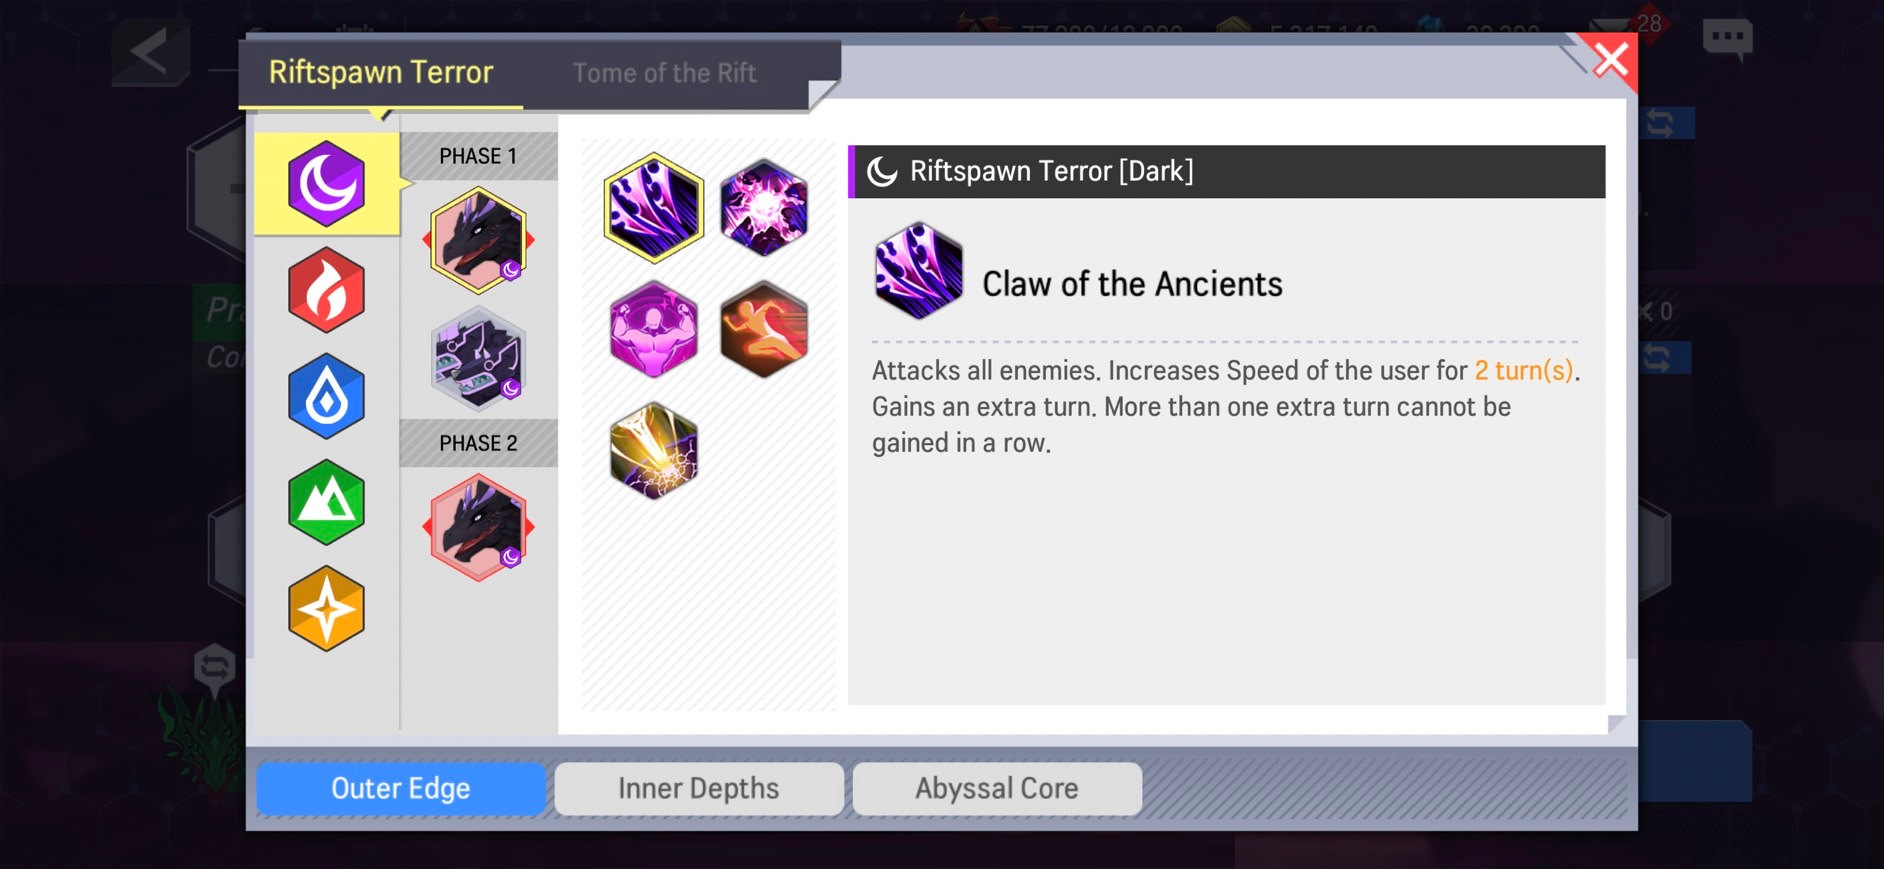Select the golden lightning skill icon
Viewport: 1884px width, 869px height.
[x=654, y=450]
